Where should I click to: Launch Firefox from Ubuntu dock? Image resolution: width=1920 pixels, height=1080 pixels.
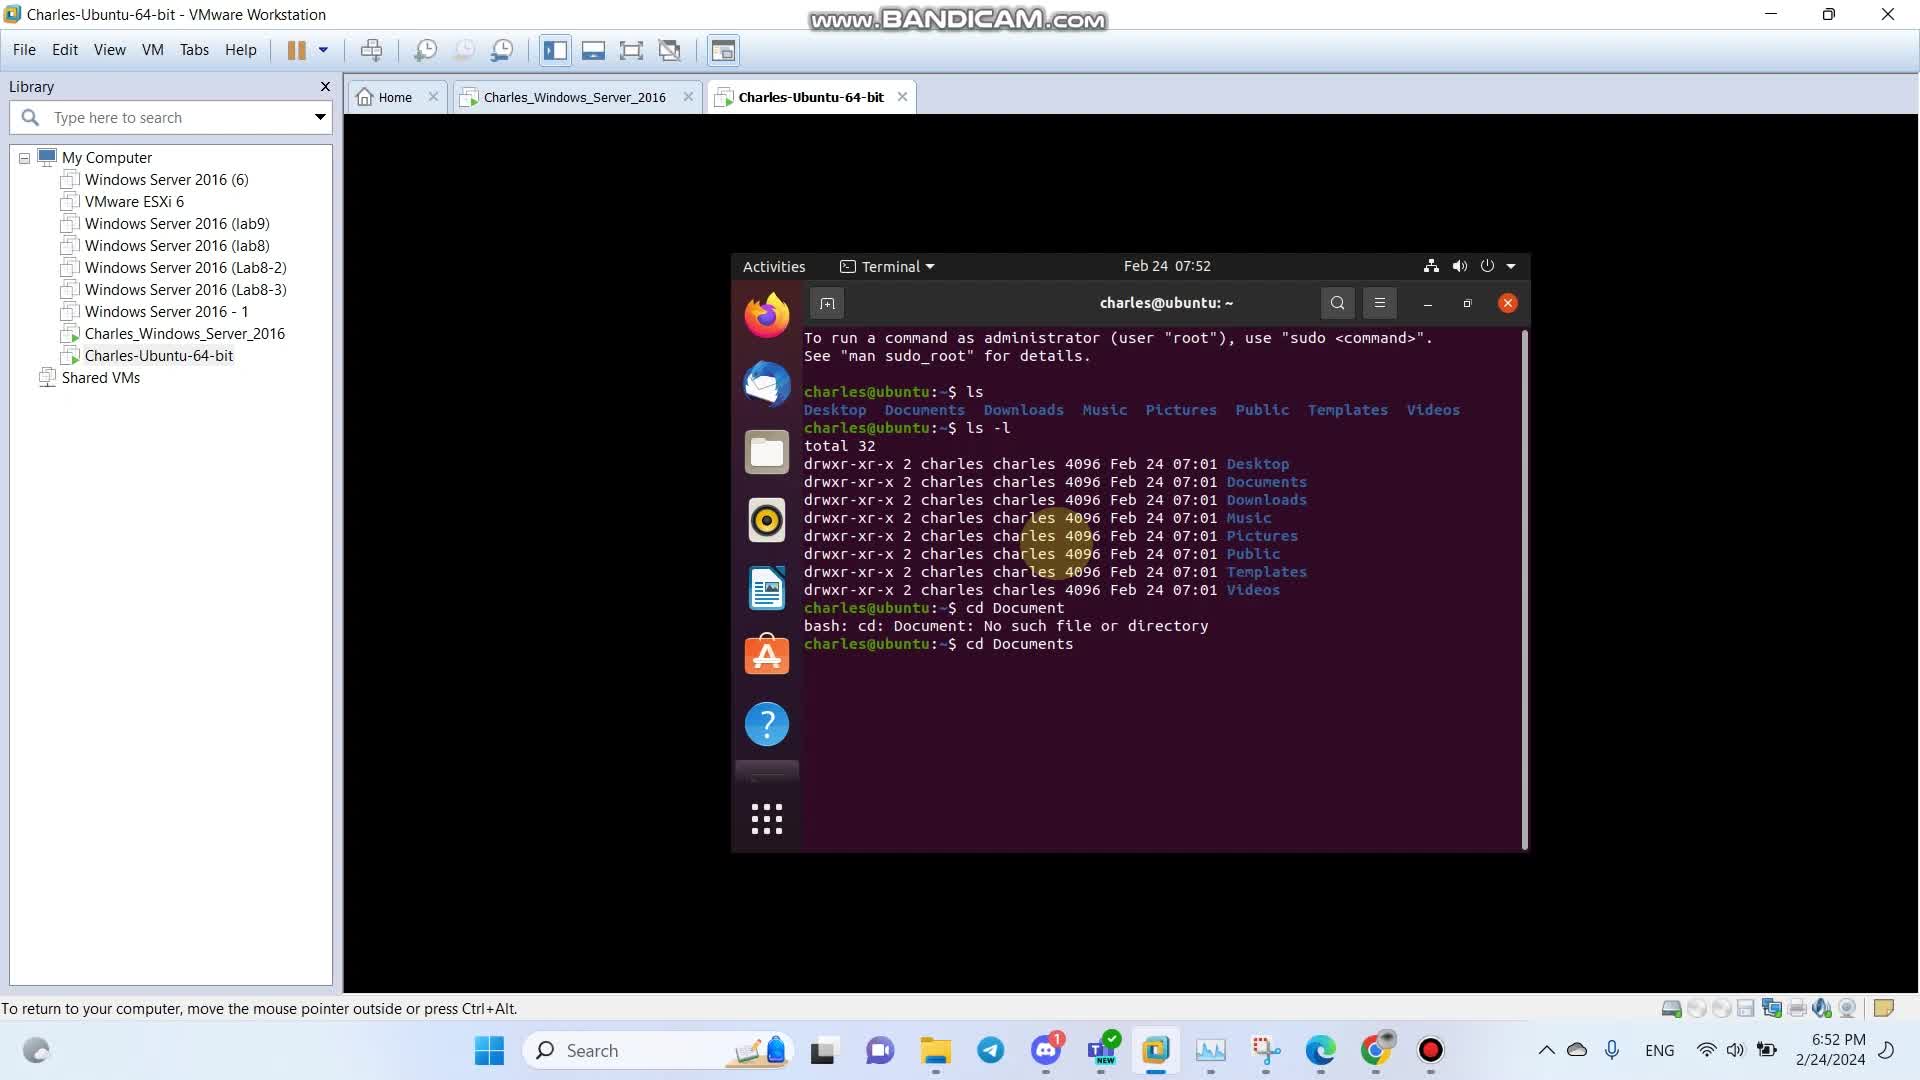[x=767, y=315]
